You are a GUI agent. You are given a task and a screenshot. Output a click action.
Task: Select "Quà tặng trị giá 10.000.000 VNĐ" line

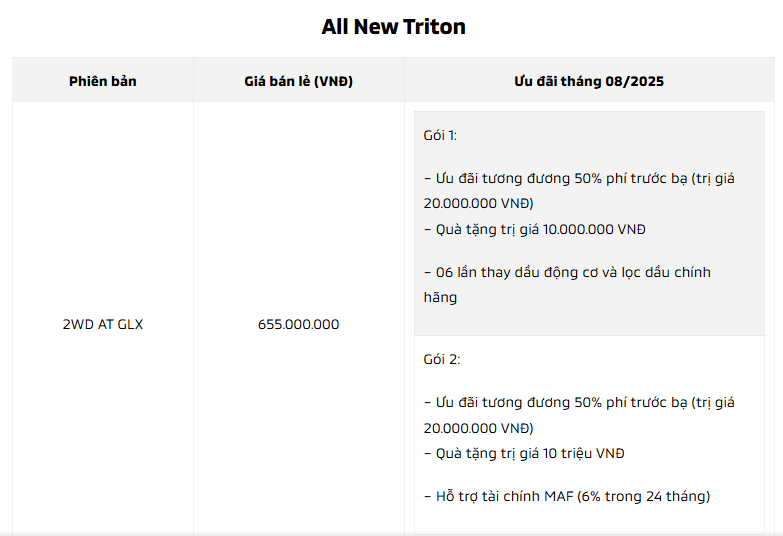pos(534,229)
